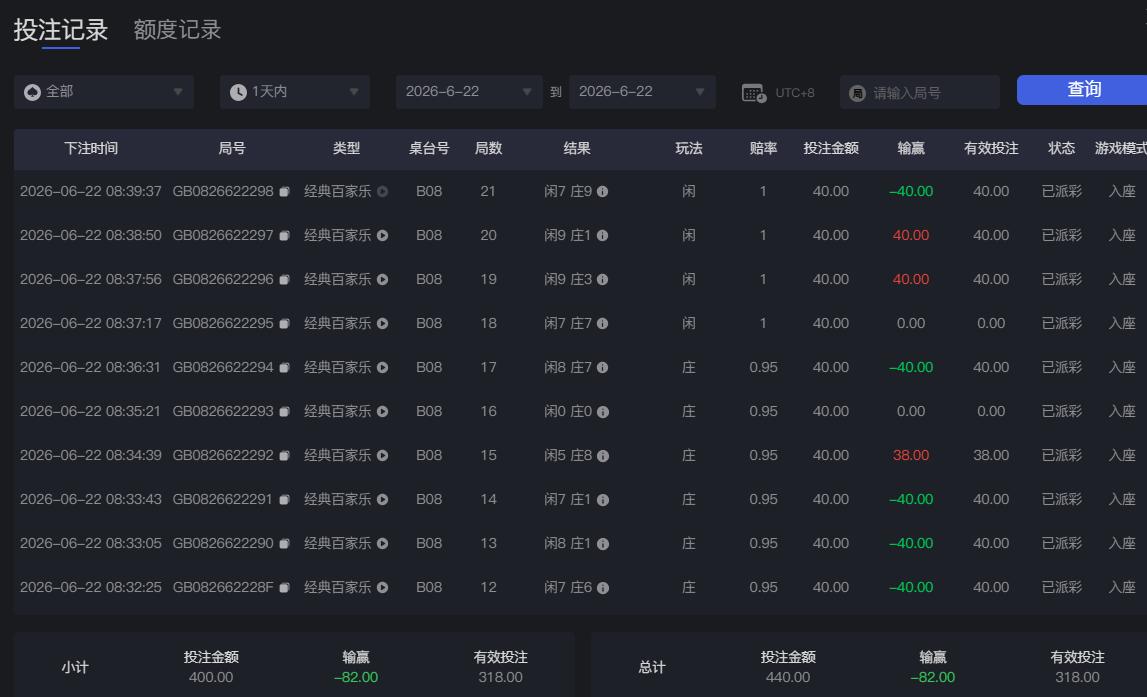1147x697 pixels.
Task: Play video replay for round 16
Action: pyautogui.click(x=383, y=412)
